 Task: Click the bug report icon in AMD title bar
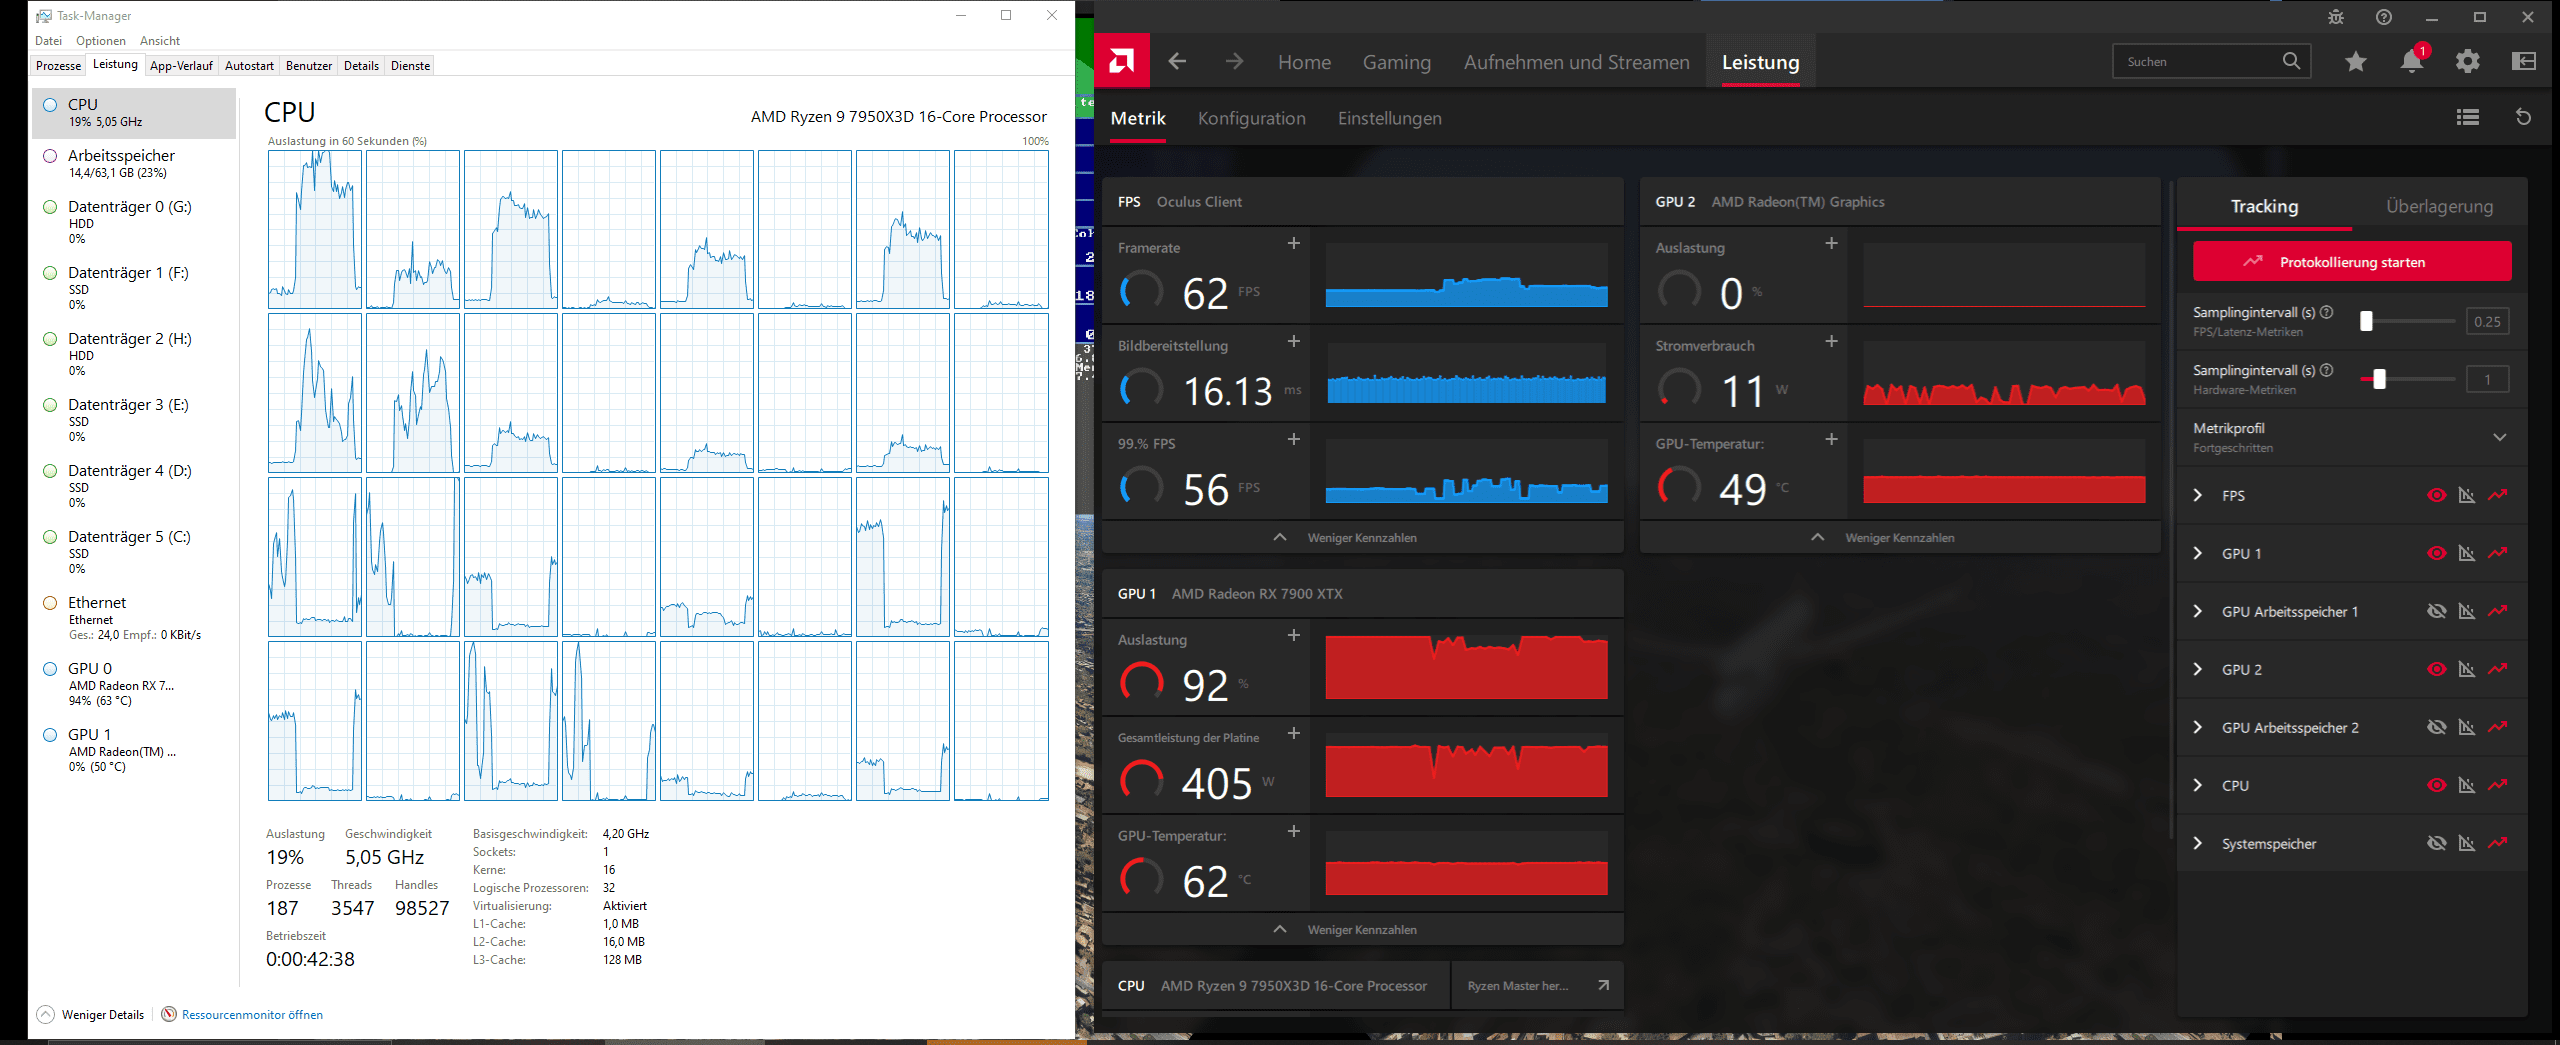coord(2336,17)
